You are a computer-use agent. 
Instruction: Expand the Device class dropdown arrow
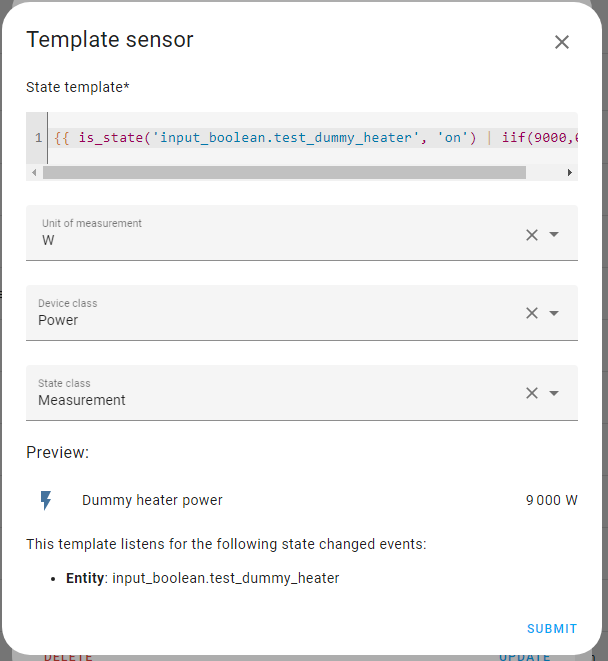555,313
